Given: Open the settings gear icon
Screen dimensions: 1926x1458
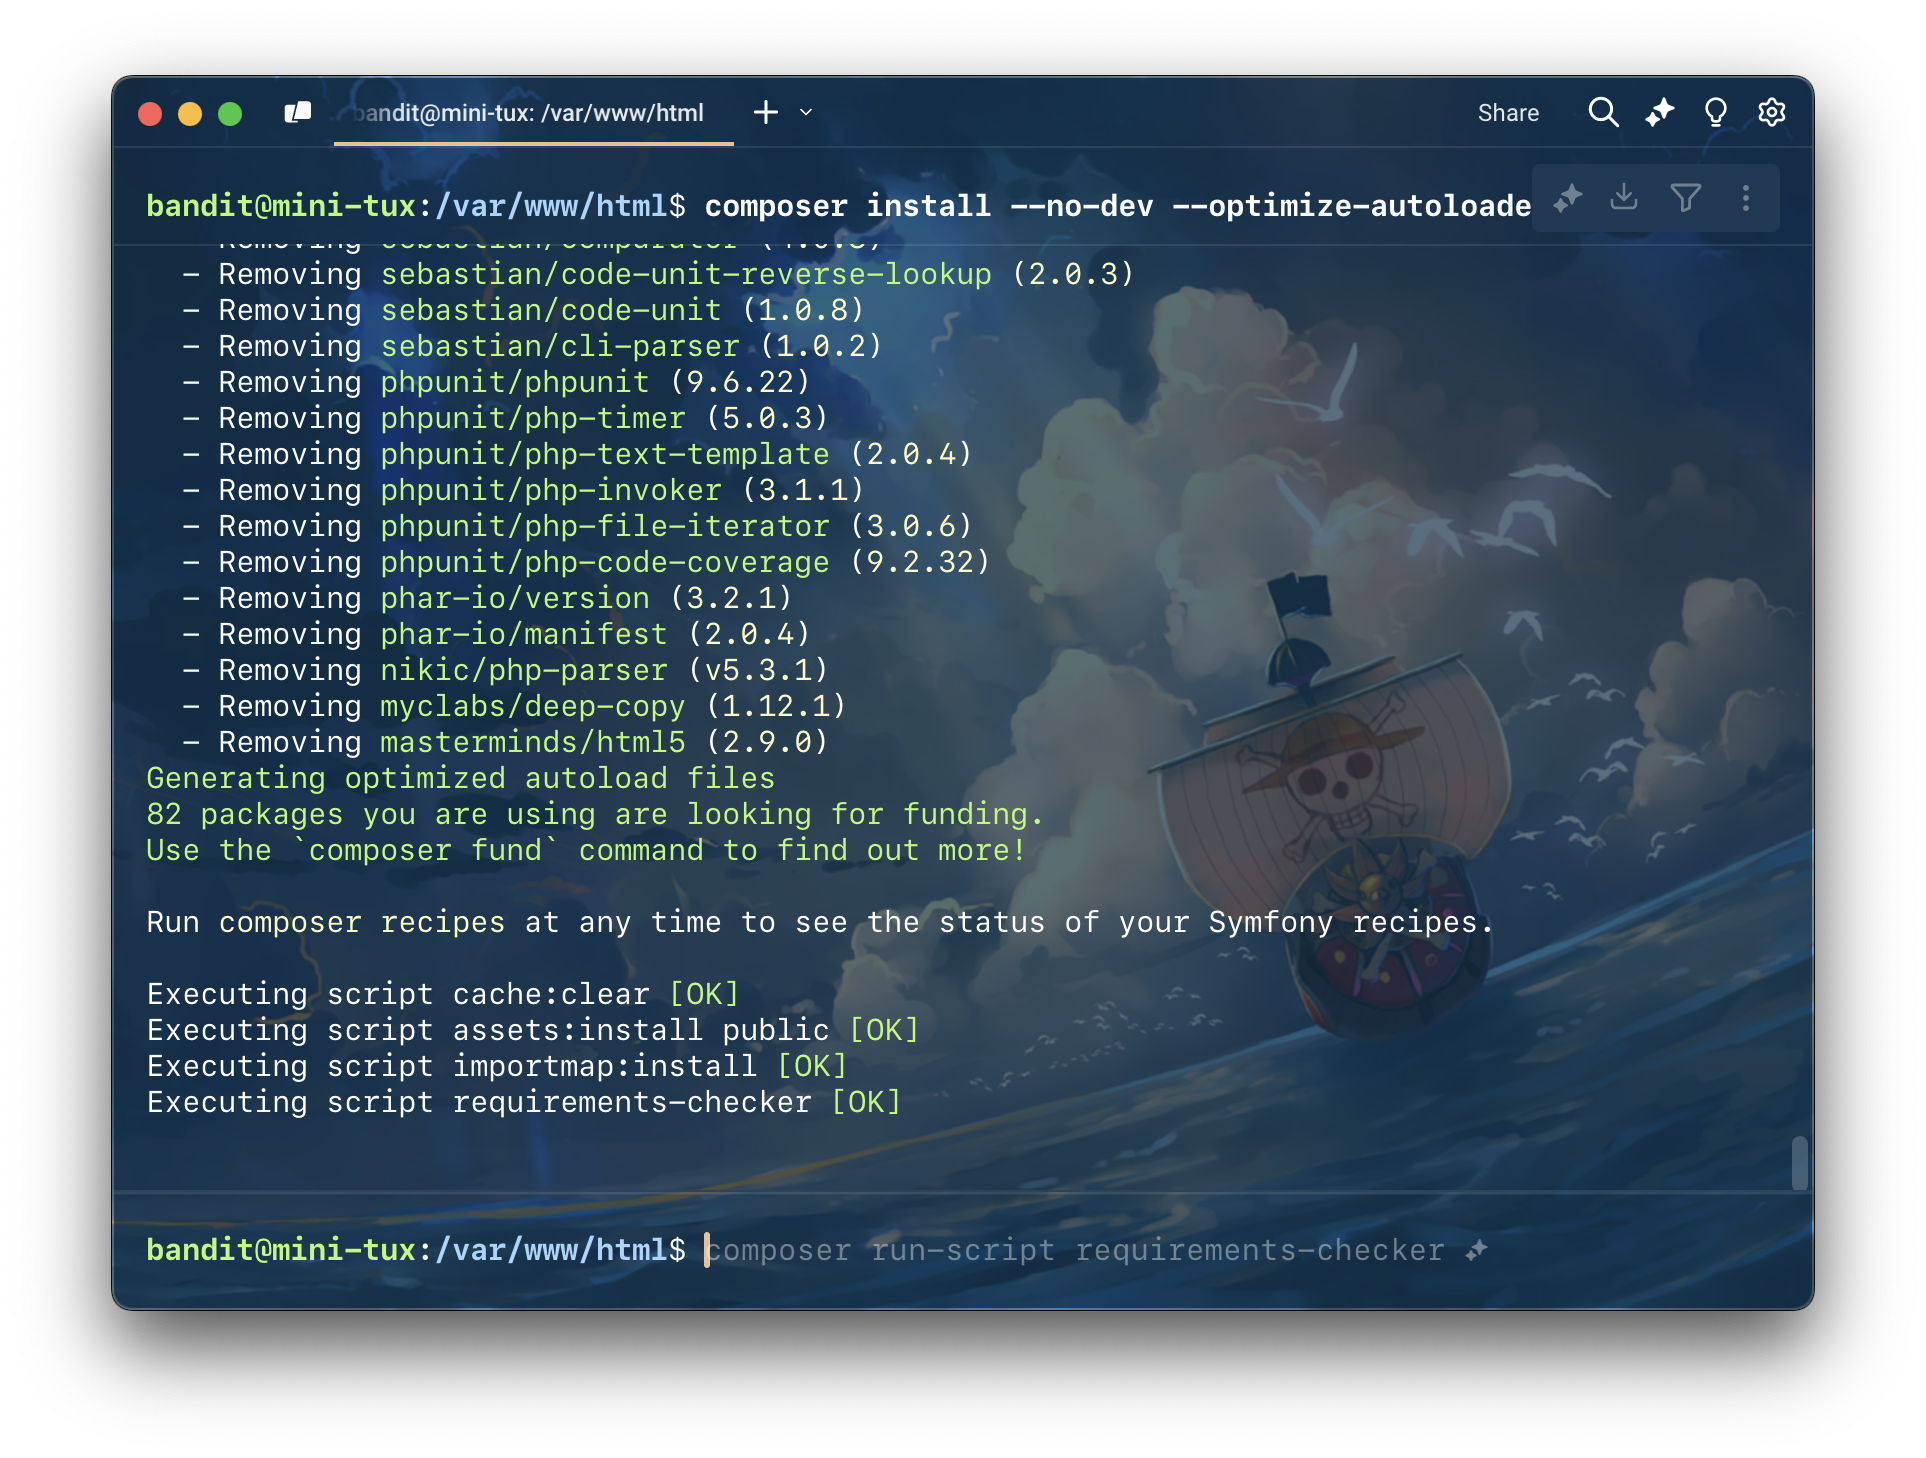Looking at the screenshot, I should tap(1772, 112).
